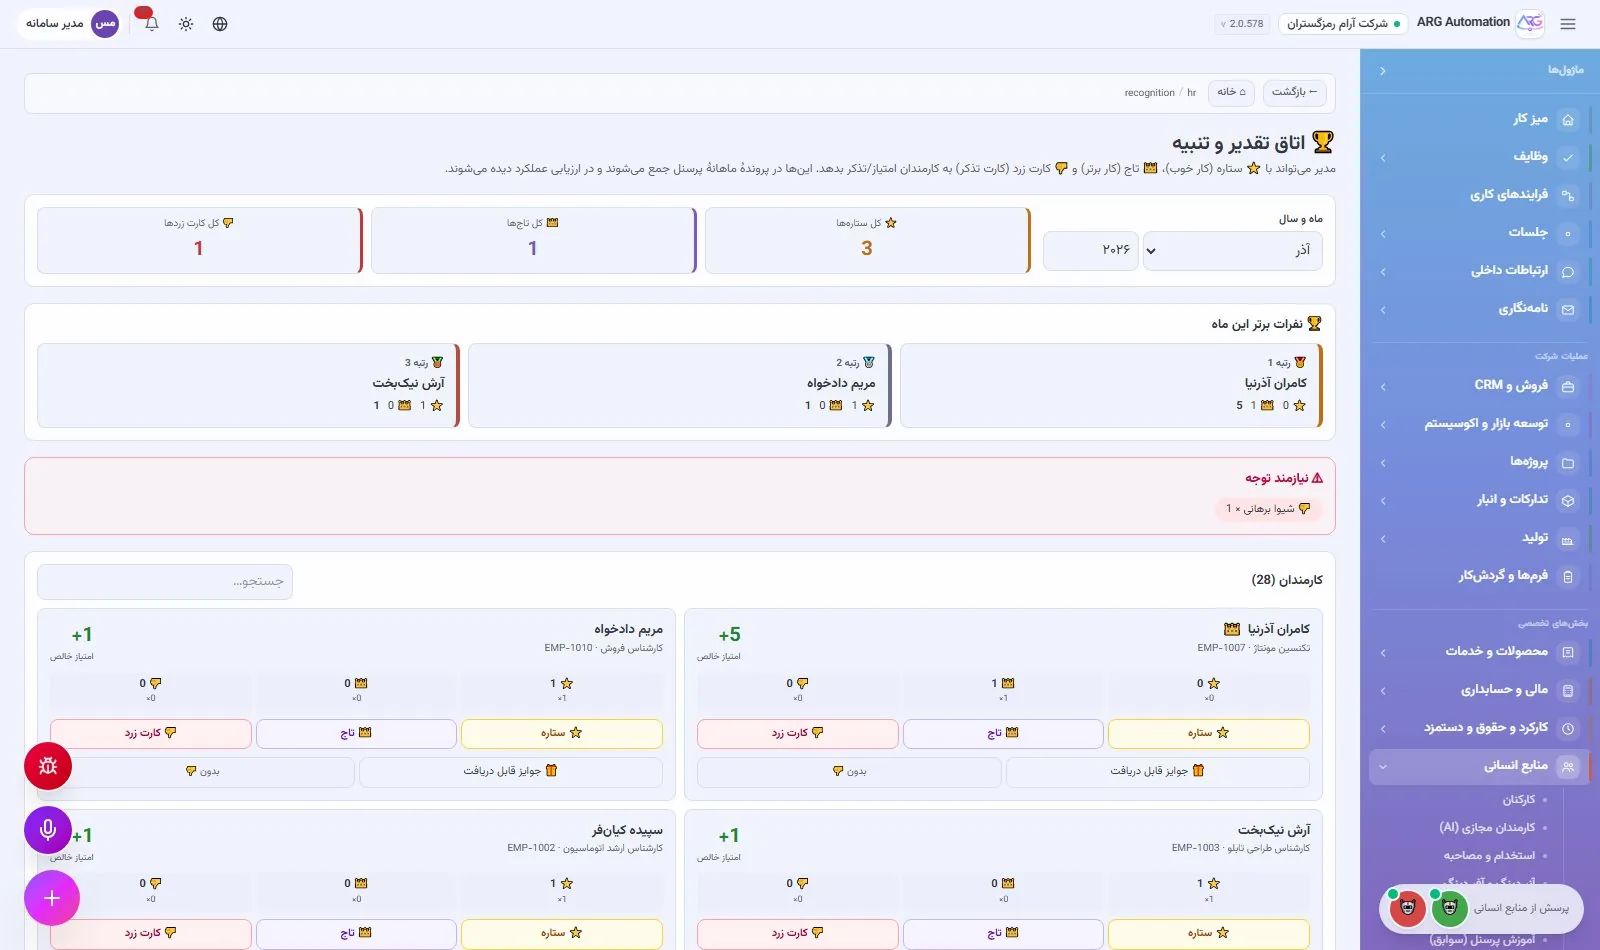Viewport: 1600px width, 950px height.
Task: Click the جستجو employee search field
Action: [165, 581]
